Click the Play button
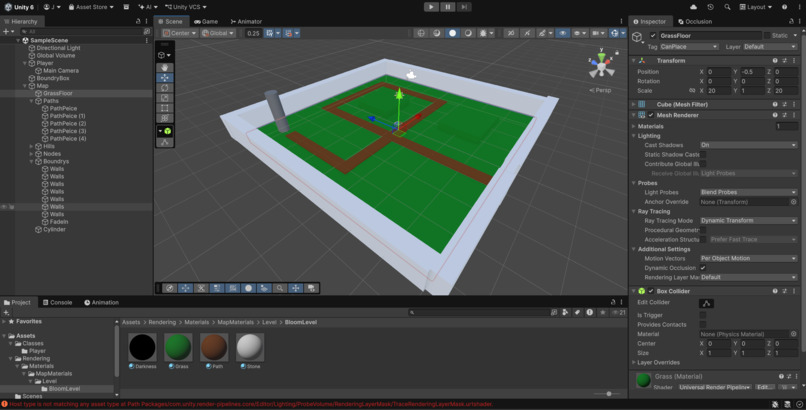Image resolution: width=806 pixels, height=410 pixels. coord(431,7)
